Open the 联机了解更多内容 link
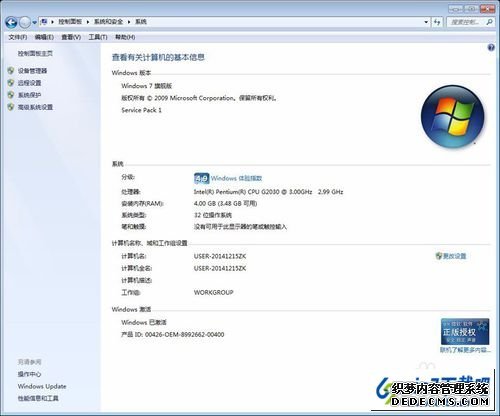The height and width of the screenshot is (416, 500). coord(465,350)
